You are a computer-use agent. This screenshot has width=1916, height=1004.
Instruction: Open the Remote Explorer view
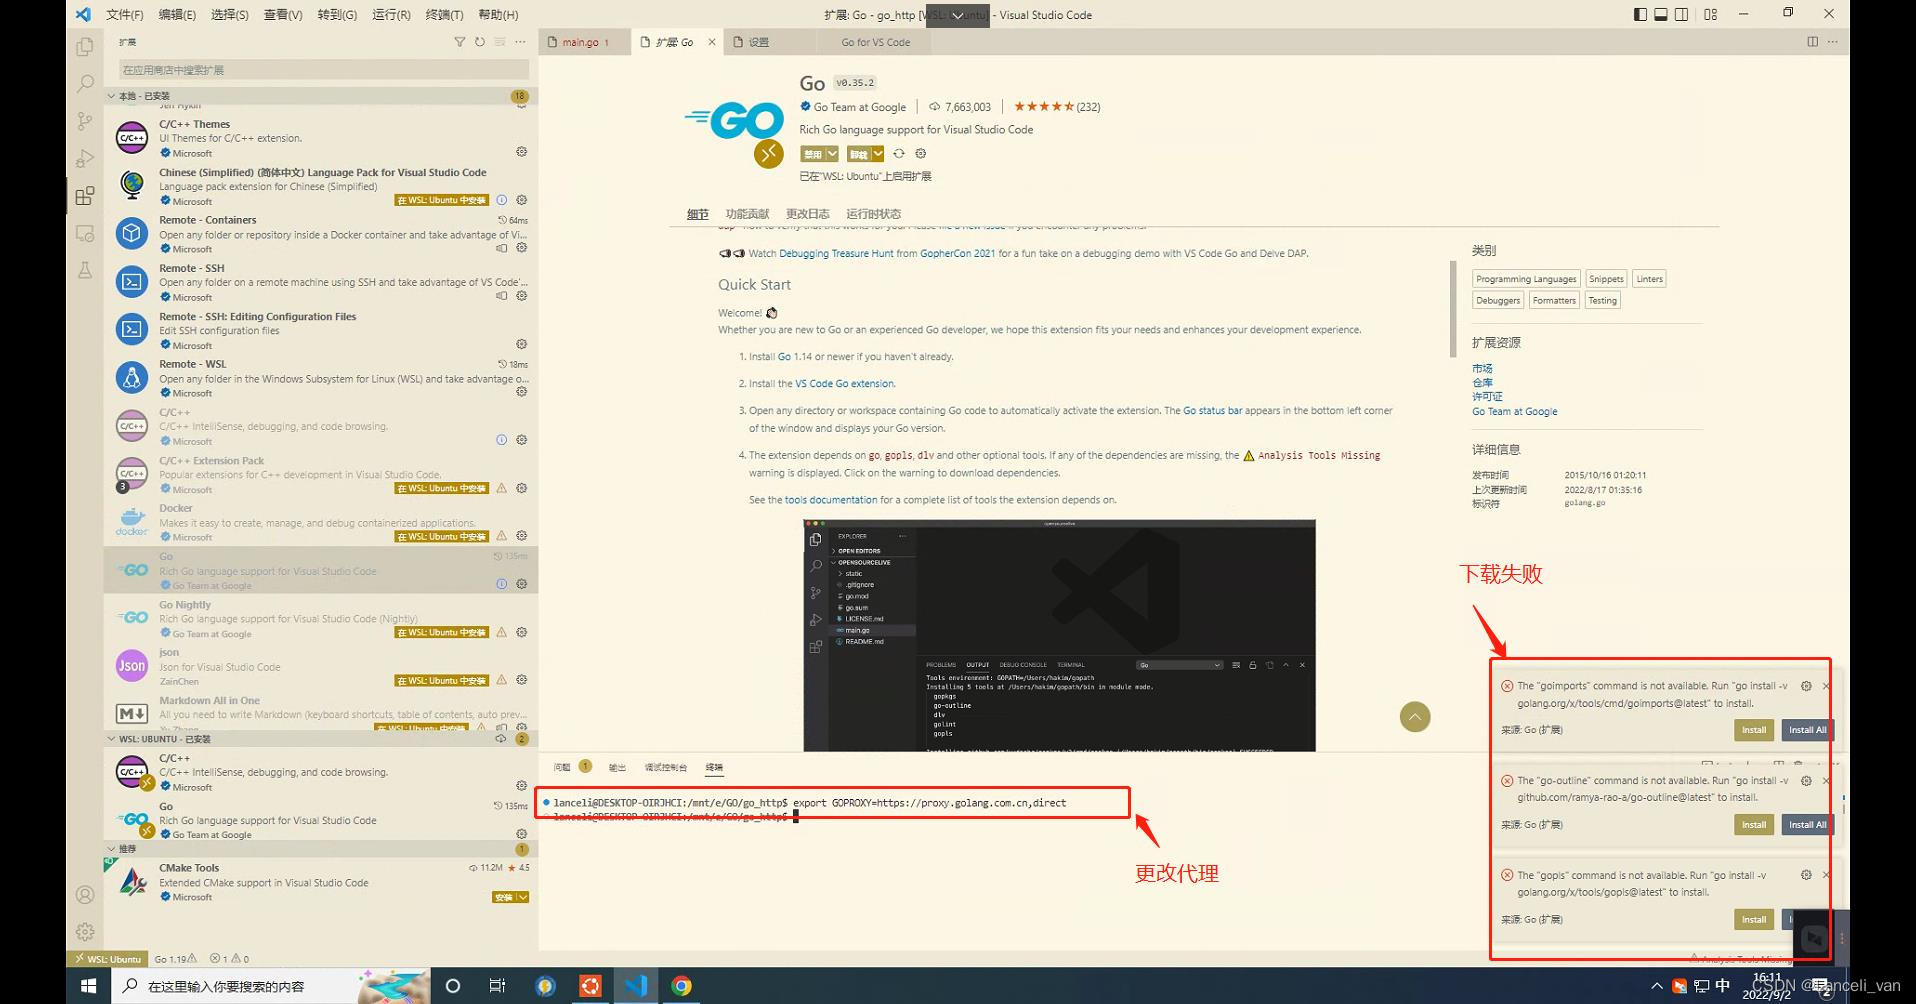pos(84,233)
